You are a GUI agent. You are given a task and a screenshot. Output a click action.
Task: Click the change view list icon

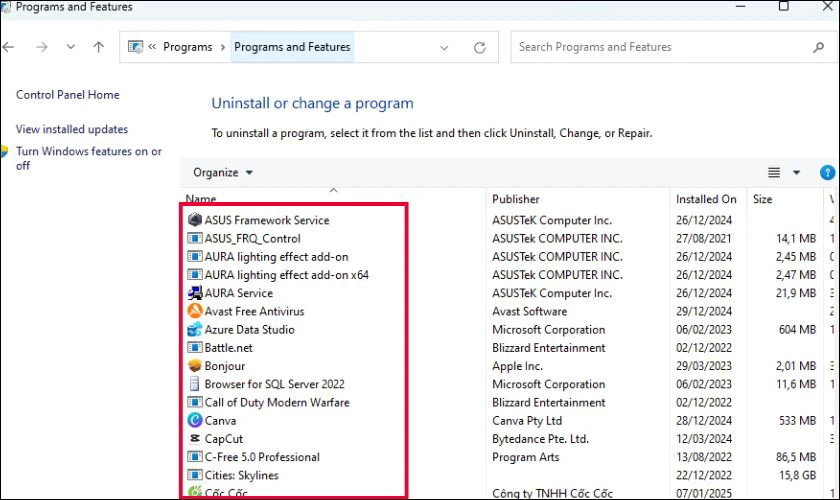pyautogui.click(x=774, y=172)
